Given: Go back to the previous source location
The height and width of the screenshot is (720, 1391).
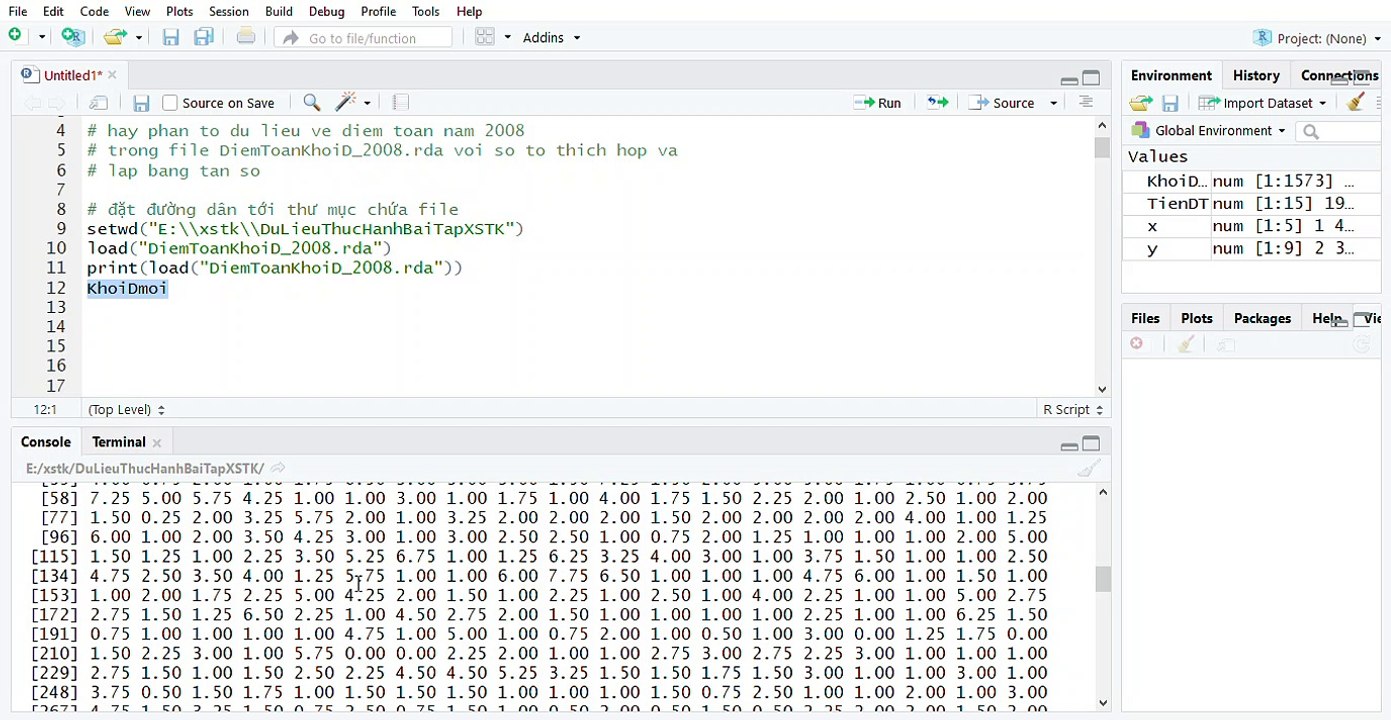Looking at the screenshot, I should tap(32, 103).
